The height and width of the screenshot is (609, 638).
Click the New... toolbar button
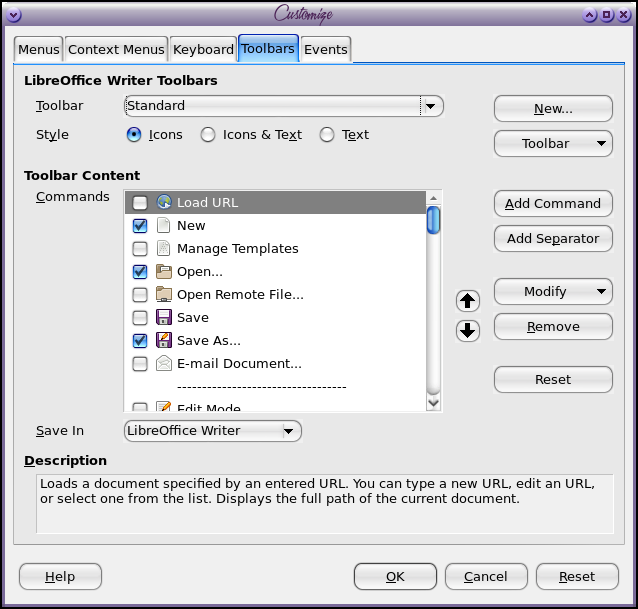click(553, 109)
